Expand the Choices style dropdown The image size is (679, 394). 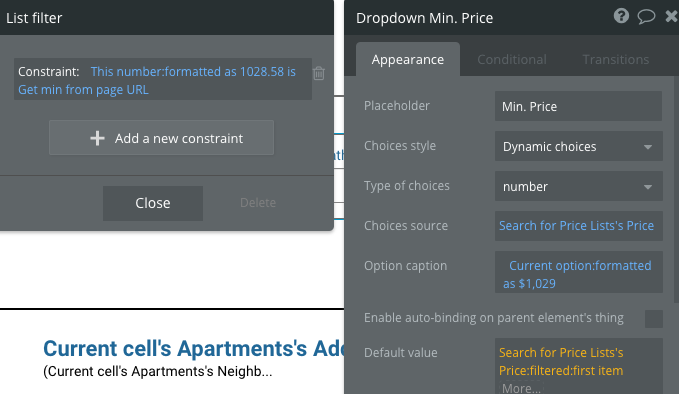[579, 146]
